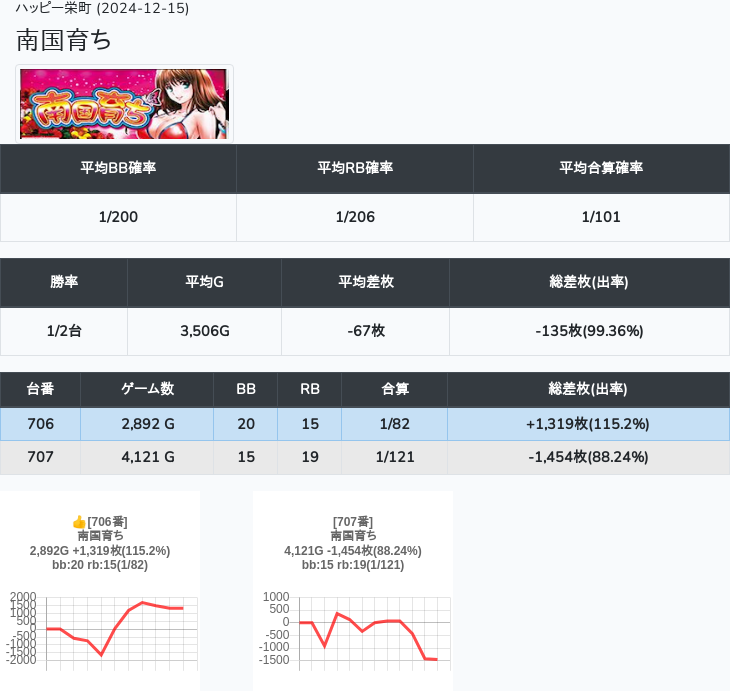The image size is (730, 691).
Task: Click the ハッピー栄町 (2024-12-15) heading text
Action: coord(103,9)
